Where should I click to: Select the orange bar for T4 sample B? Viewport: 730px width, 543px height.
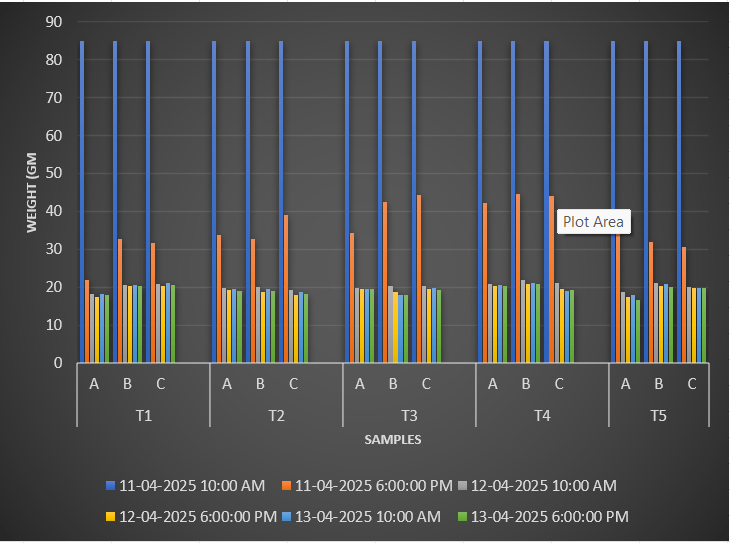point(517,280)
